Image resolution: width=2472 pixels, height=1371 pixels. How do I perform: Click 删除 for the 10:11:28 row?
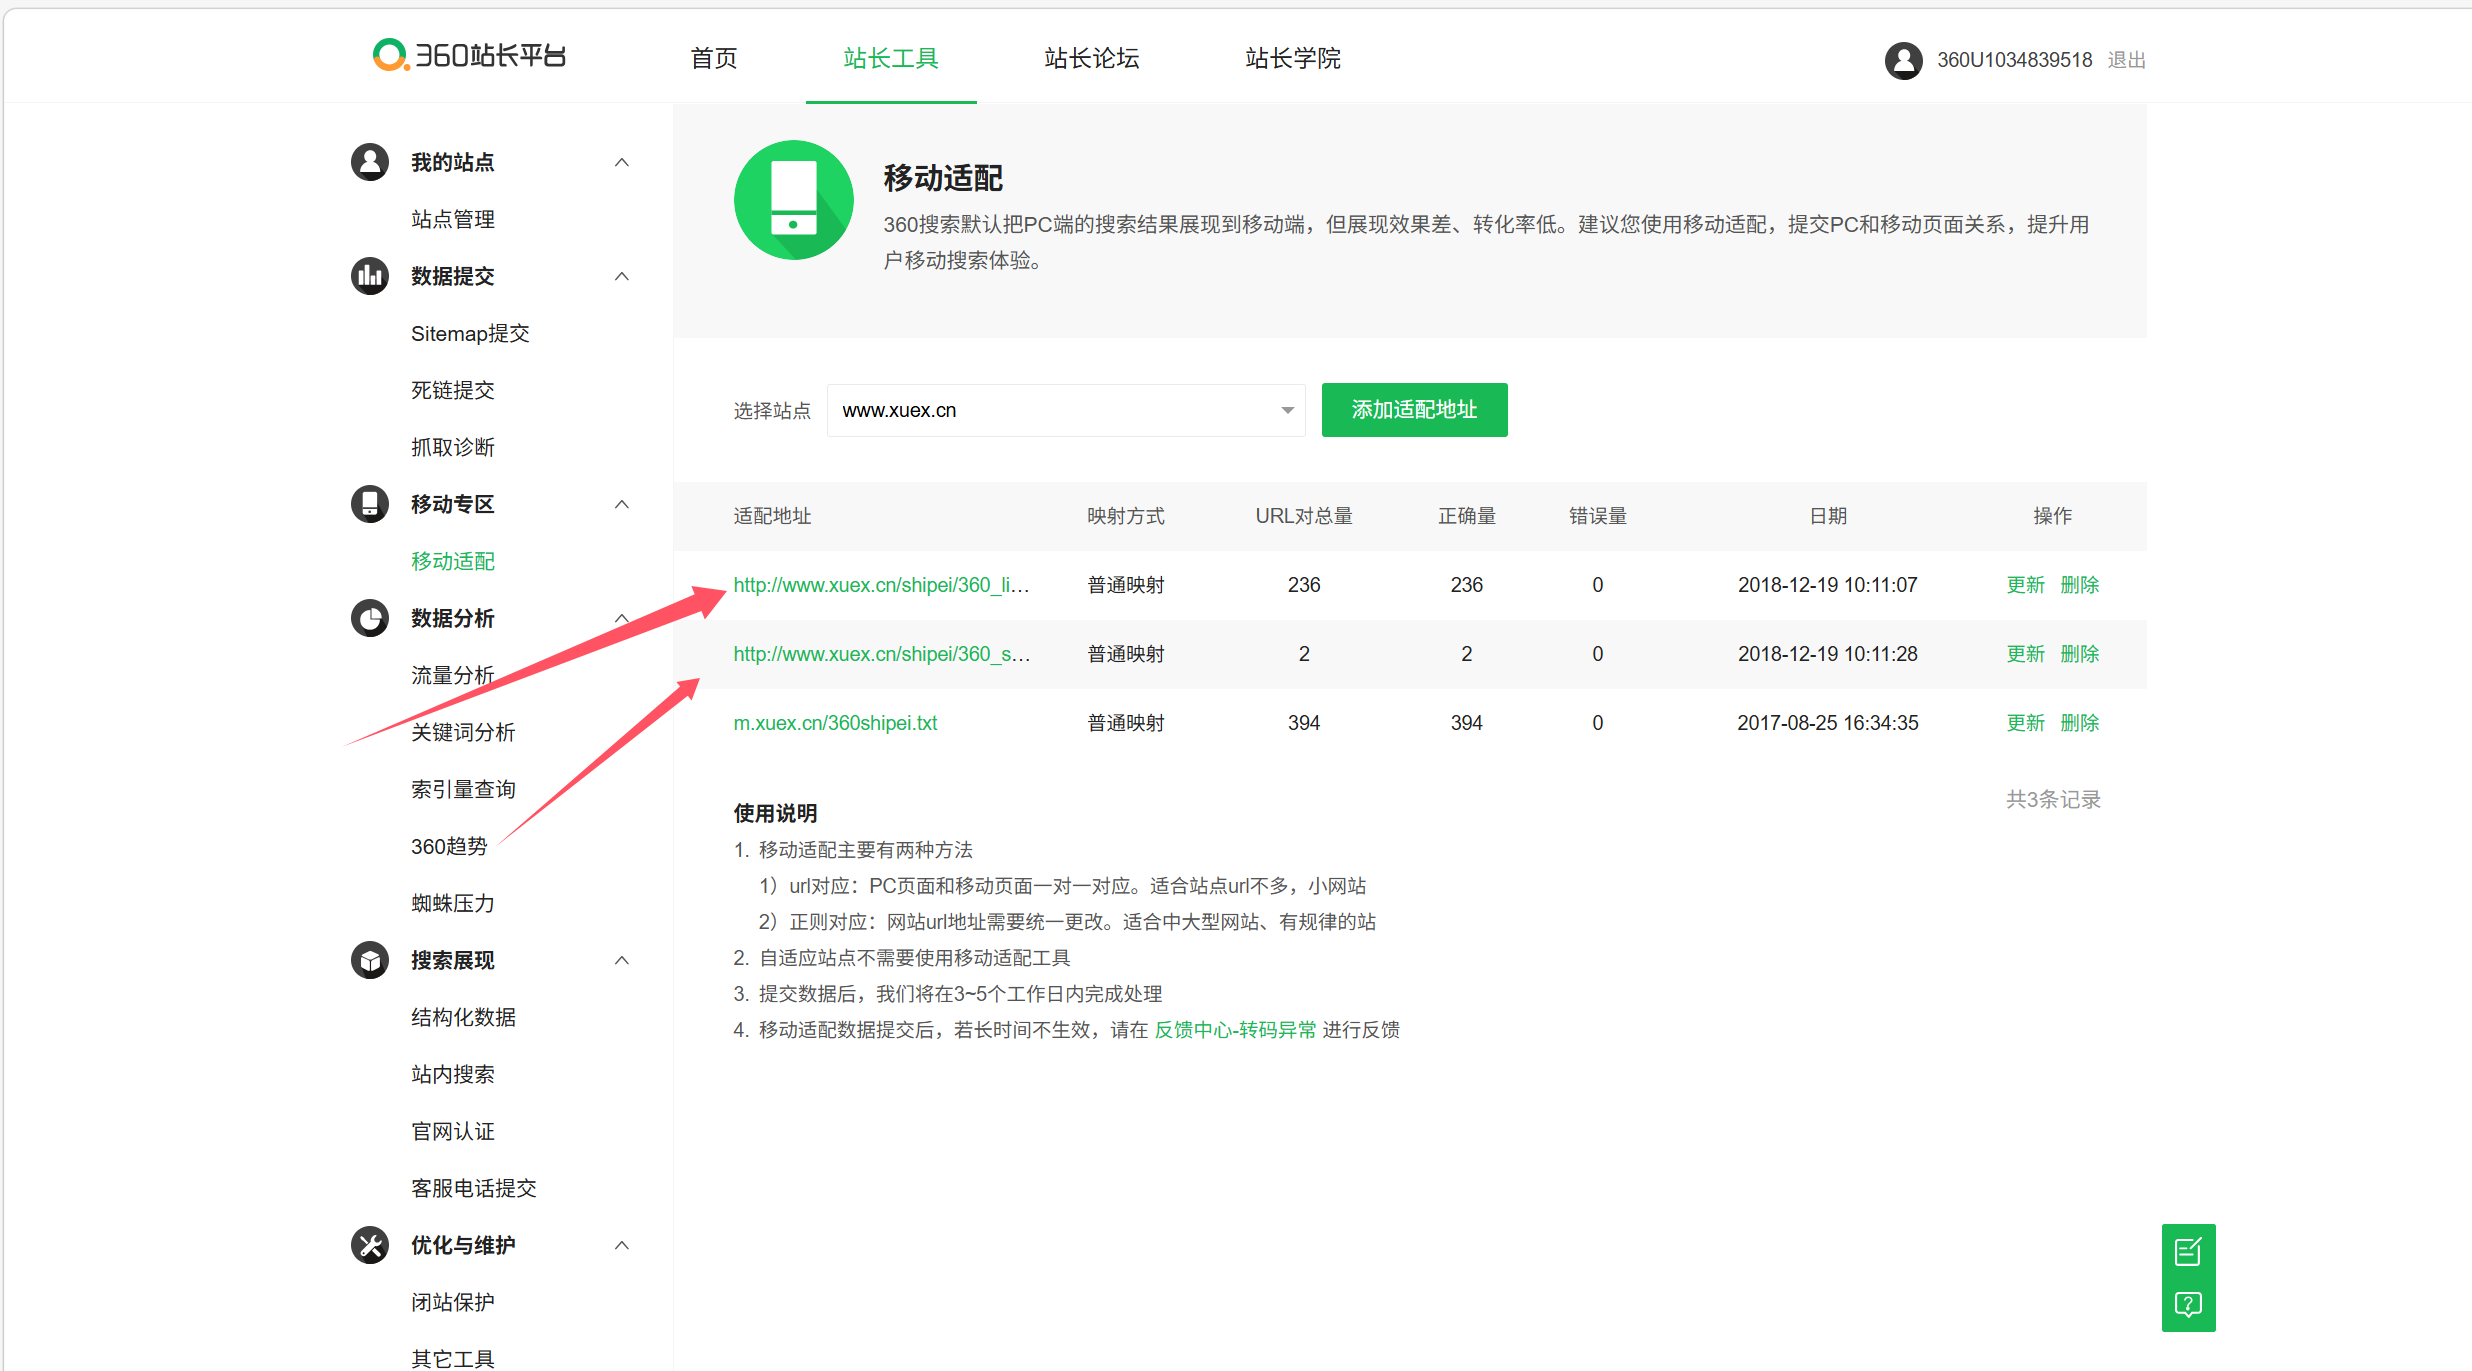coord(2079,654)
